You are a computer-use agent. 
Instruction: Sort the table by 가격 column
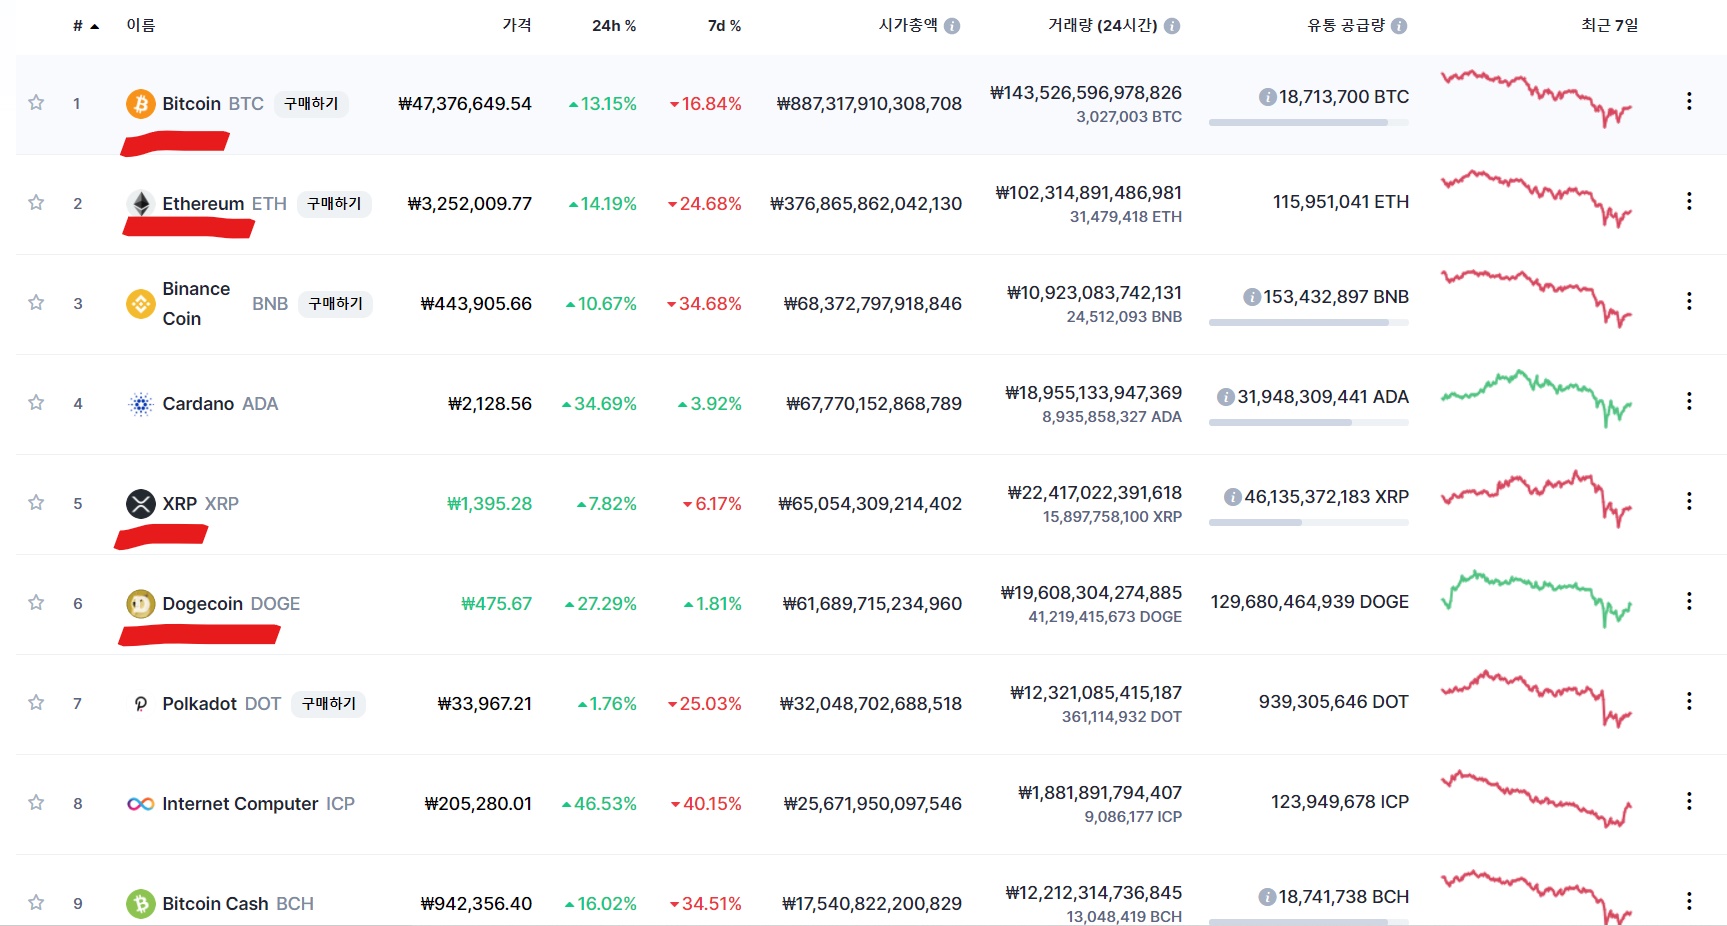[516, 26]
